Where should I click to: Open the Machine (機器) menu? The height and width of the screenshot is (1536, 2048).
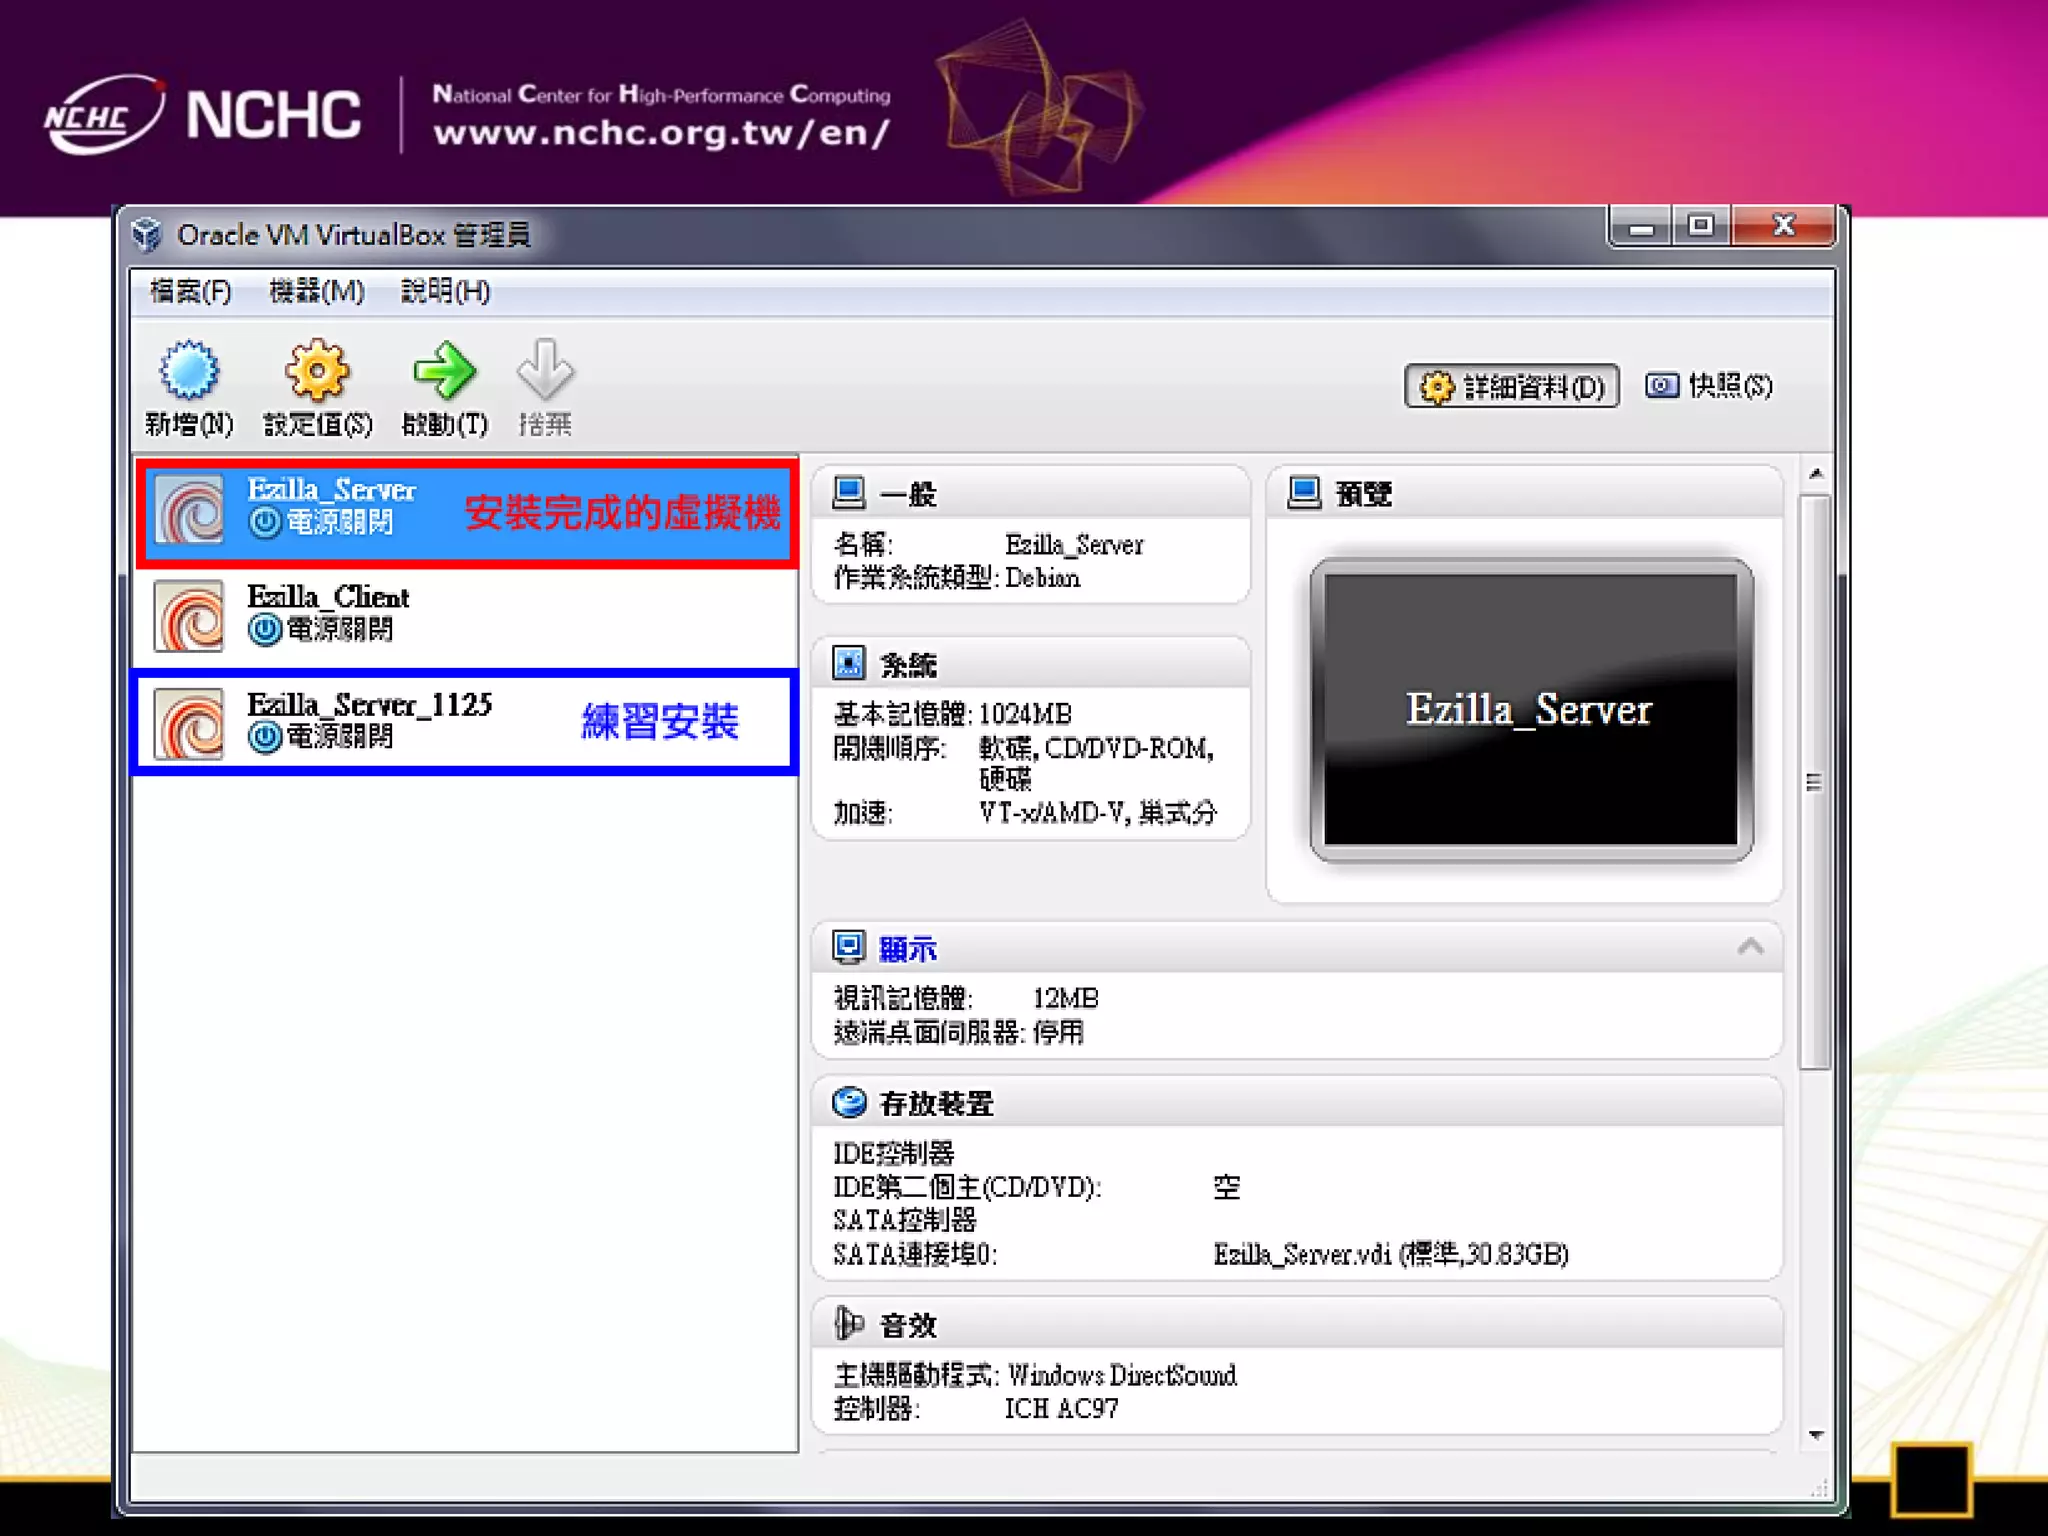316,291
